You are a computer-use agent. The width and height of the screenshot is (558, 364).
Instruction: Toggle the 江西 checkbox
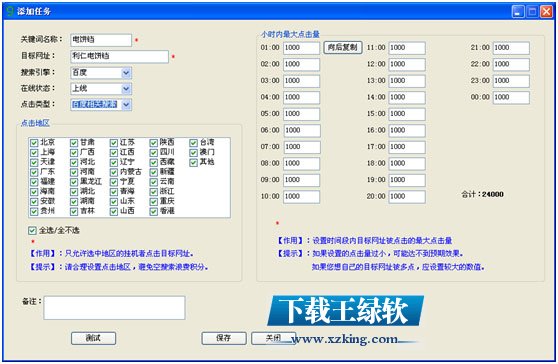[114, 153]
